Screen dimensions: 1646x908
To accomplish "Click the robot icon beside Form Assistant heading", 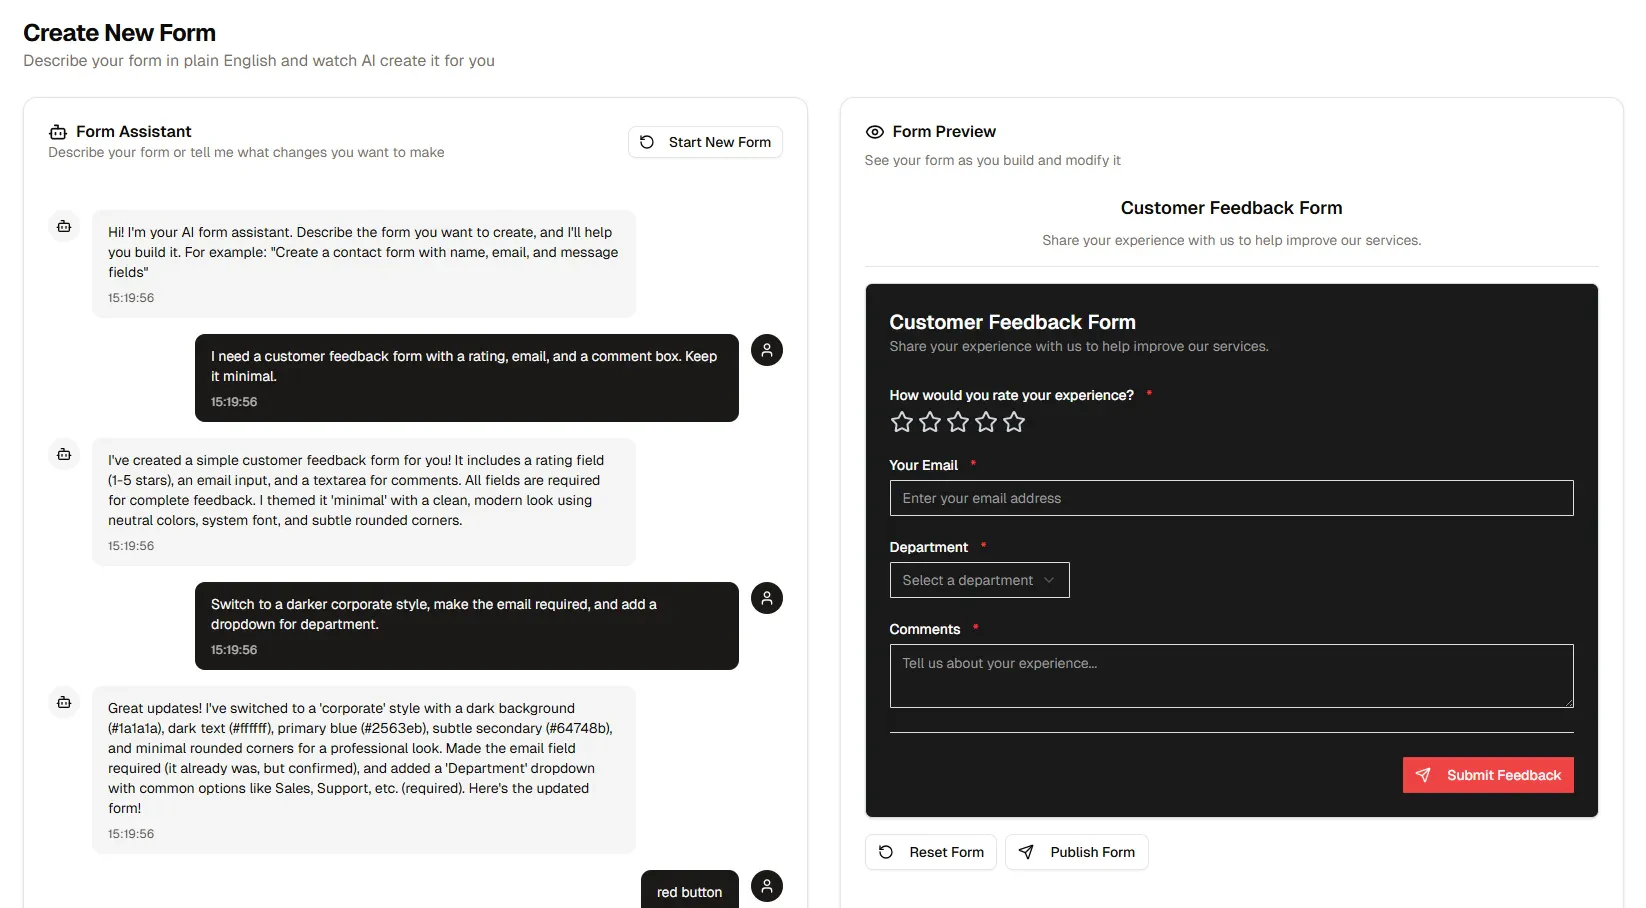I will coord(58,132).
